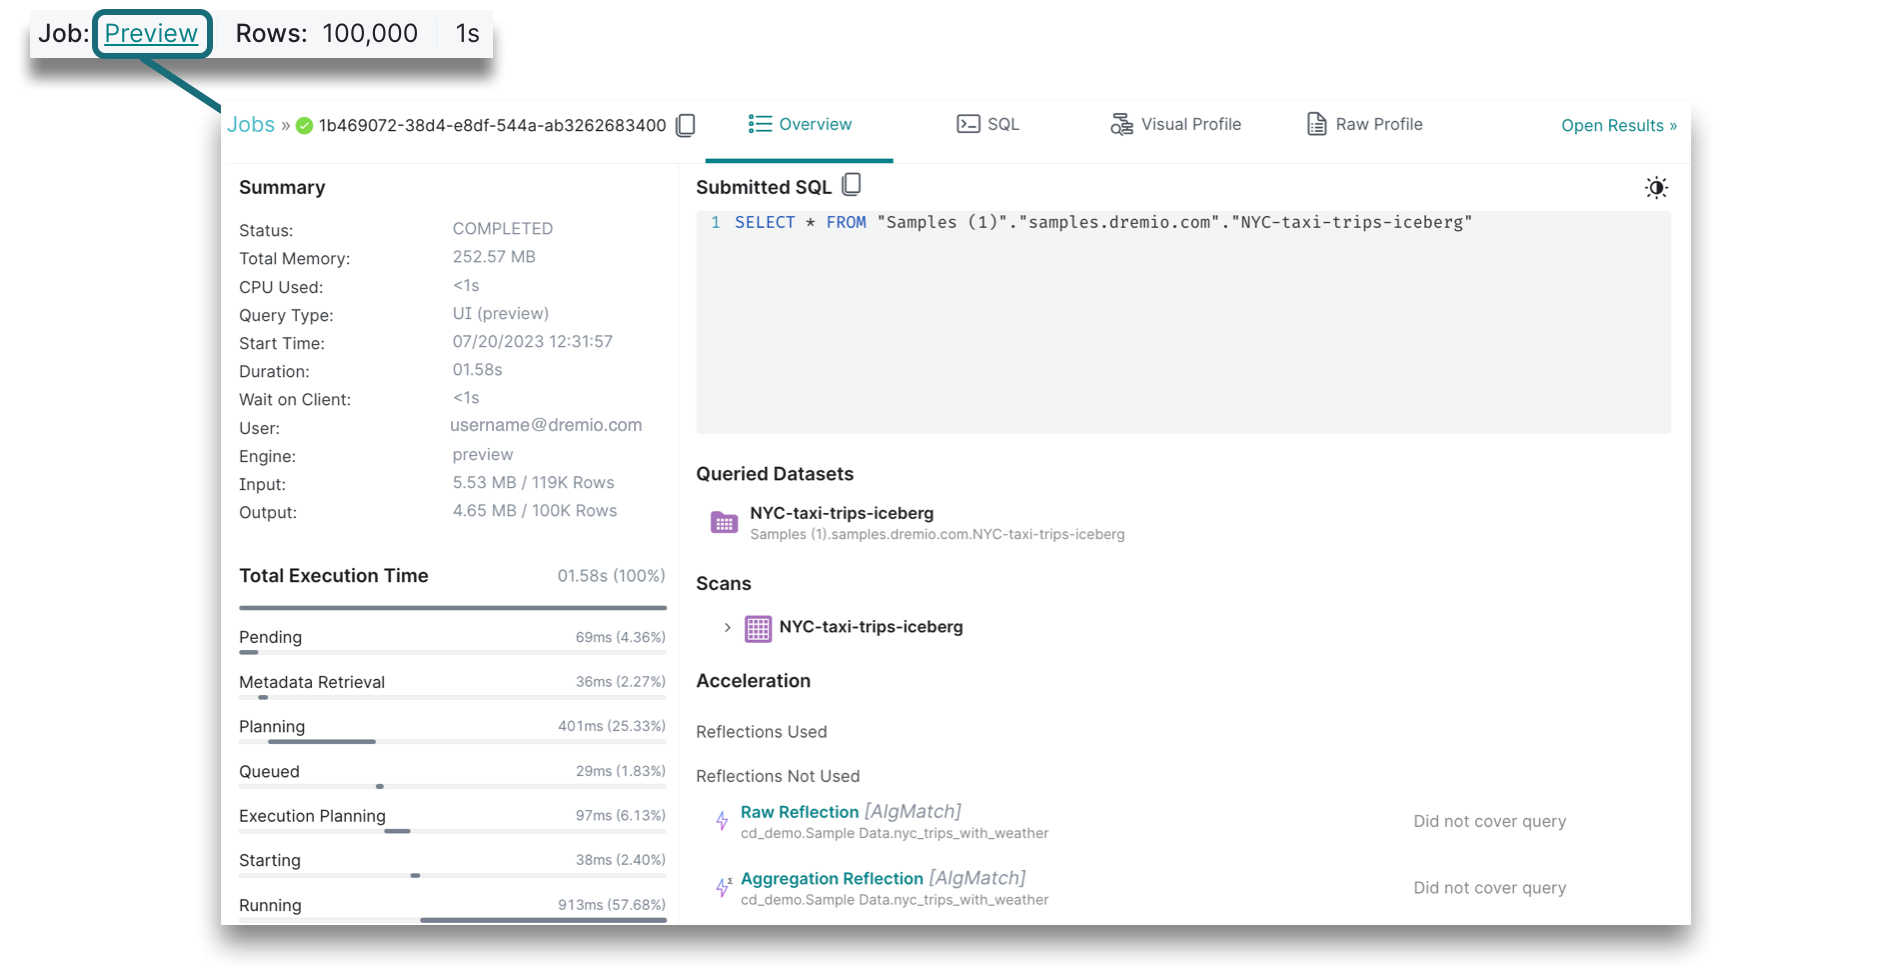Switch to the Overview tab

tap(800, 125)
